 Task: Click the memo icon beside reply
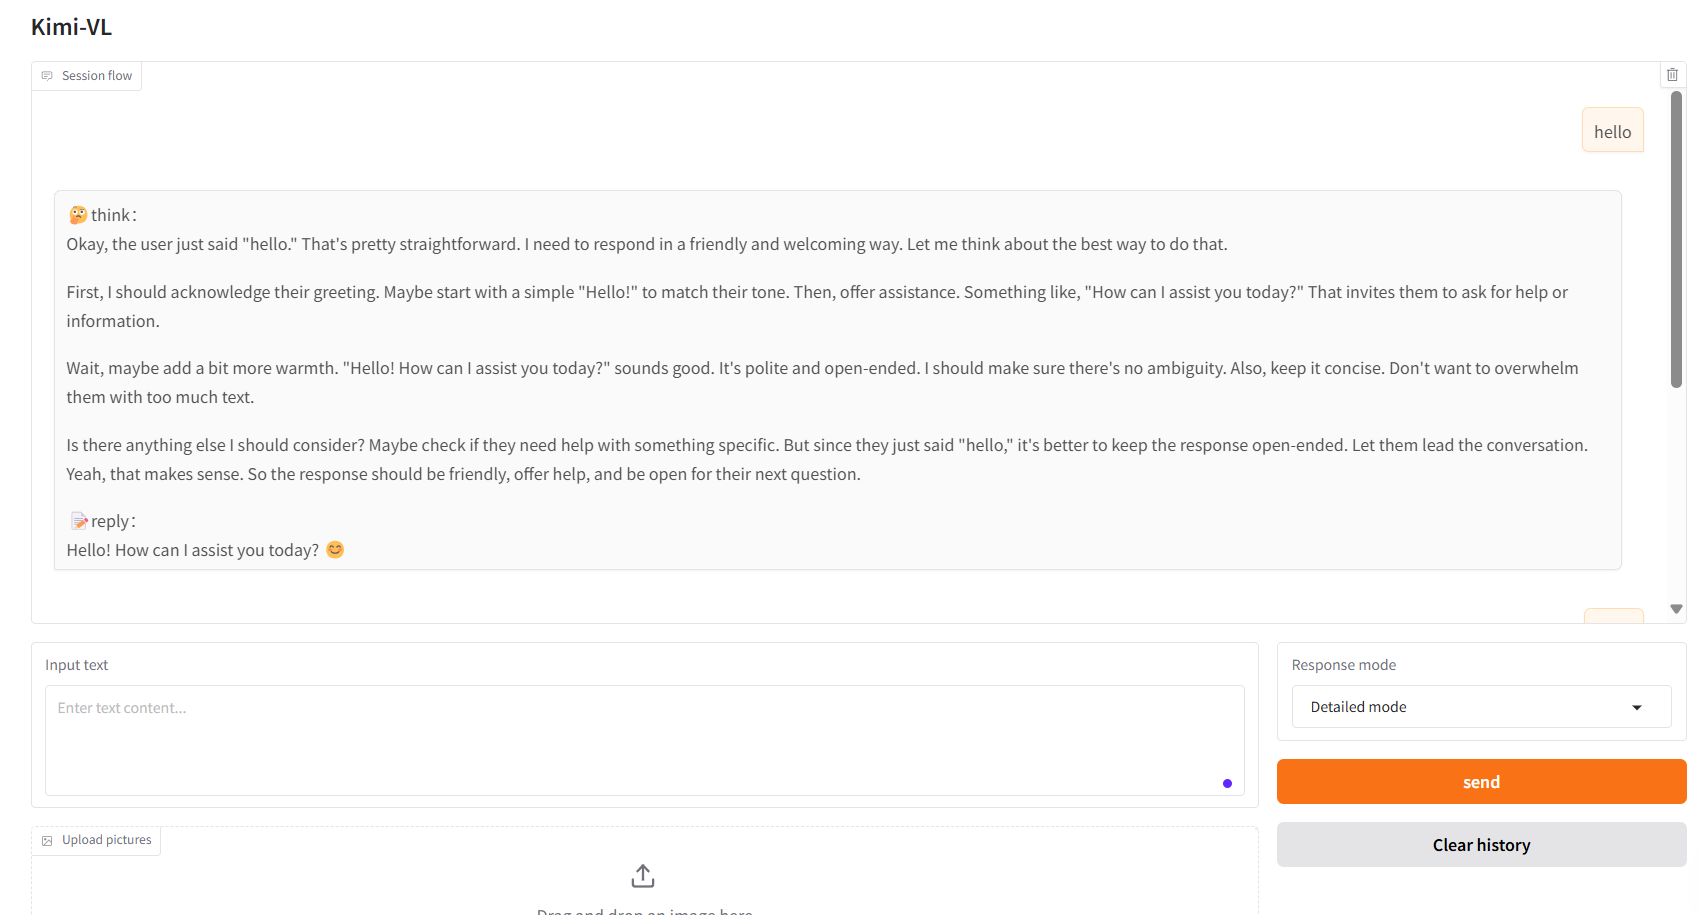(x=79, y=521)
